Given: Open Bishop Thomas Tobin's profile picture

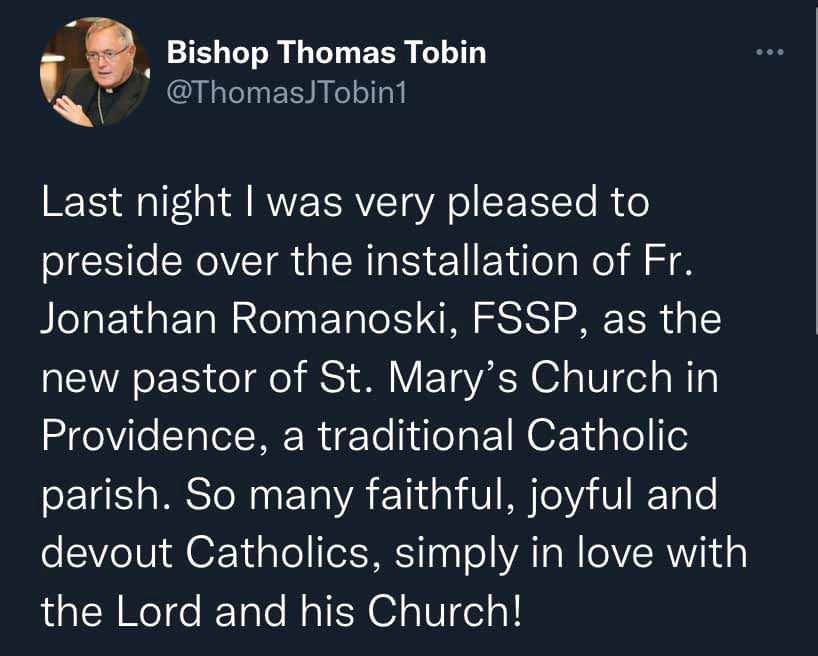Looking at the screenshot, I should [x=95, y=72].
